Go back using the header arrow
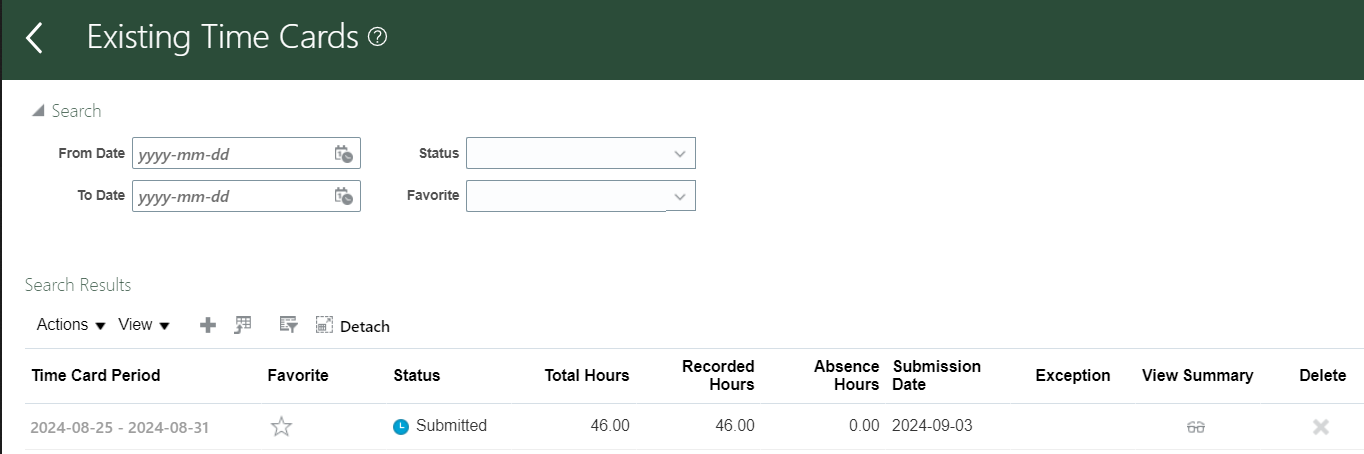The height and width of the screenshot is (454, 1364). pyautogui.click(x=35, y=39)
